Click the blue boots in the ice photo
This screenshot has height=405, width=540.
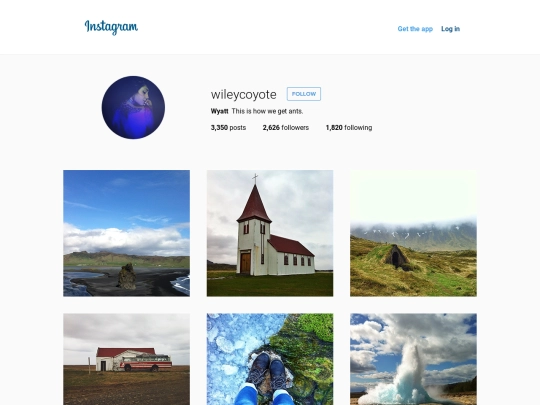[x=268, y=372]
